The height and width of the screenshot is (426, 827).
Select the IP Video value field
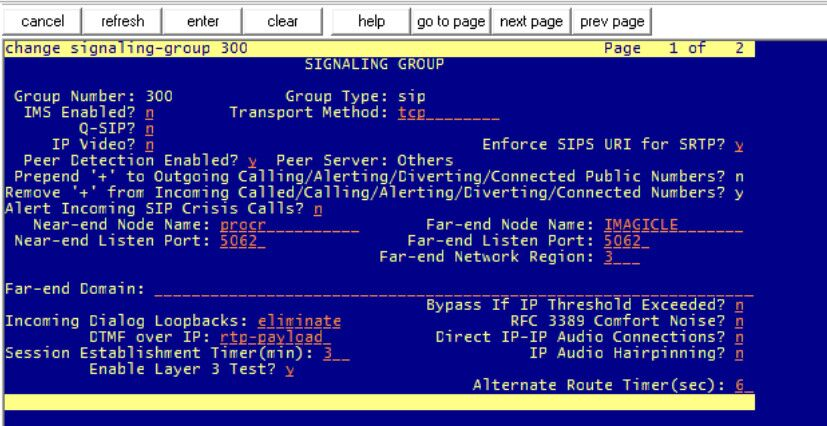(149, 144)
